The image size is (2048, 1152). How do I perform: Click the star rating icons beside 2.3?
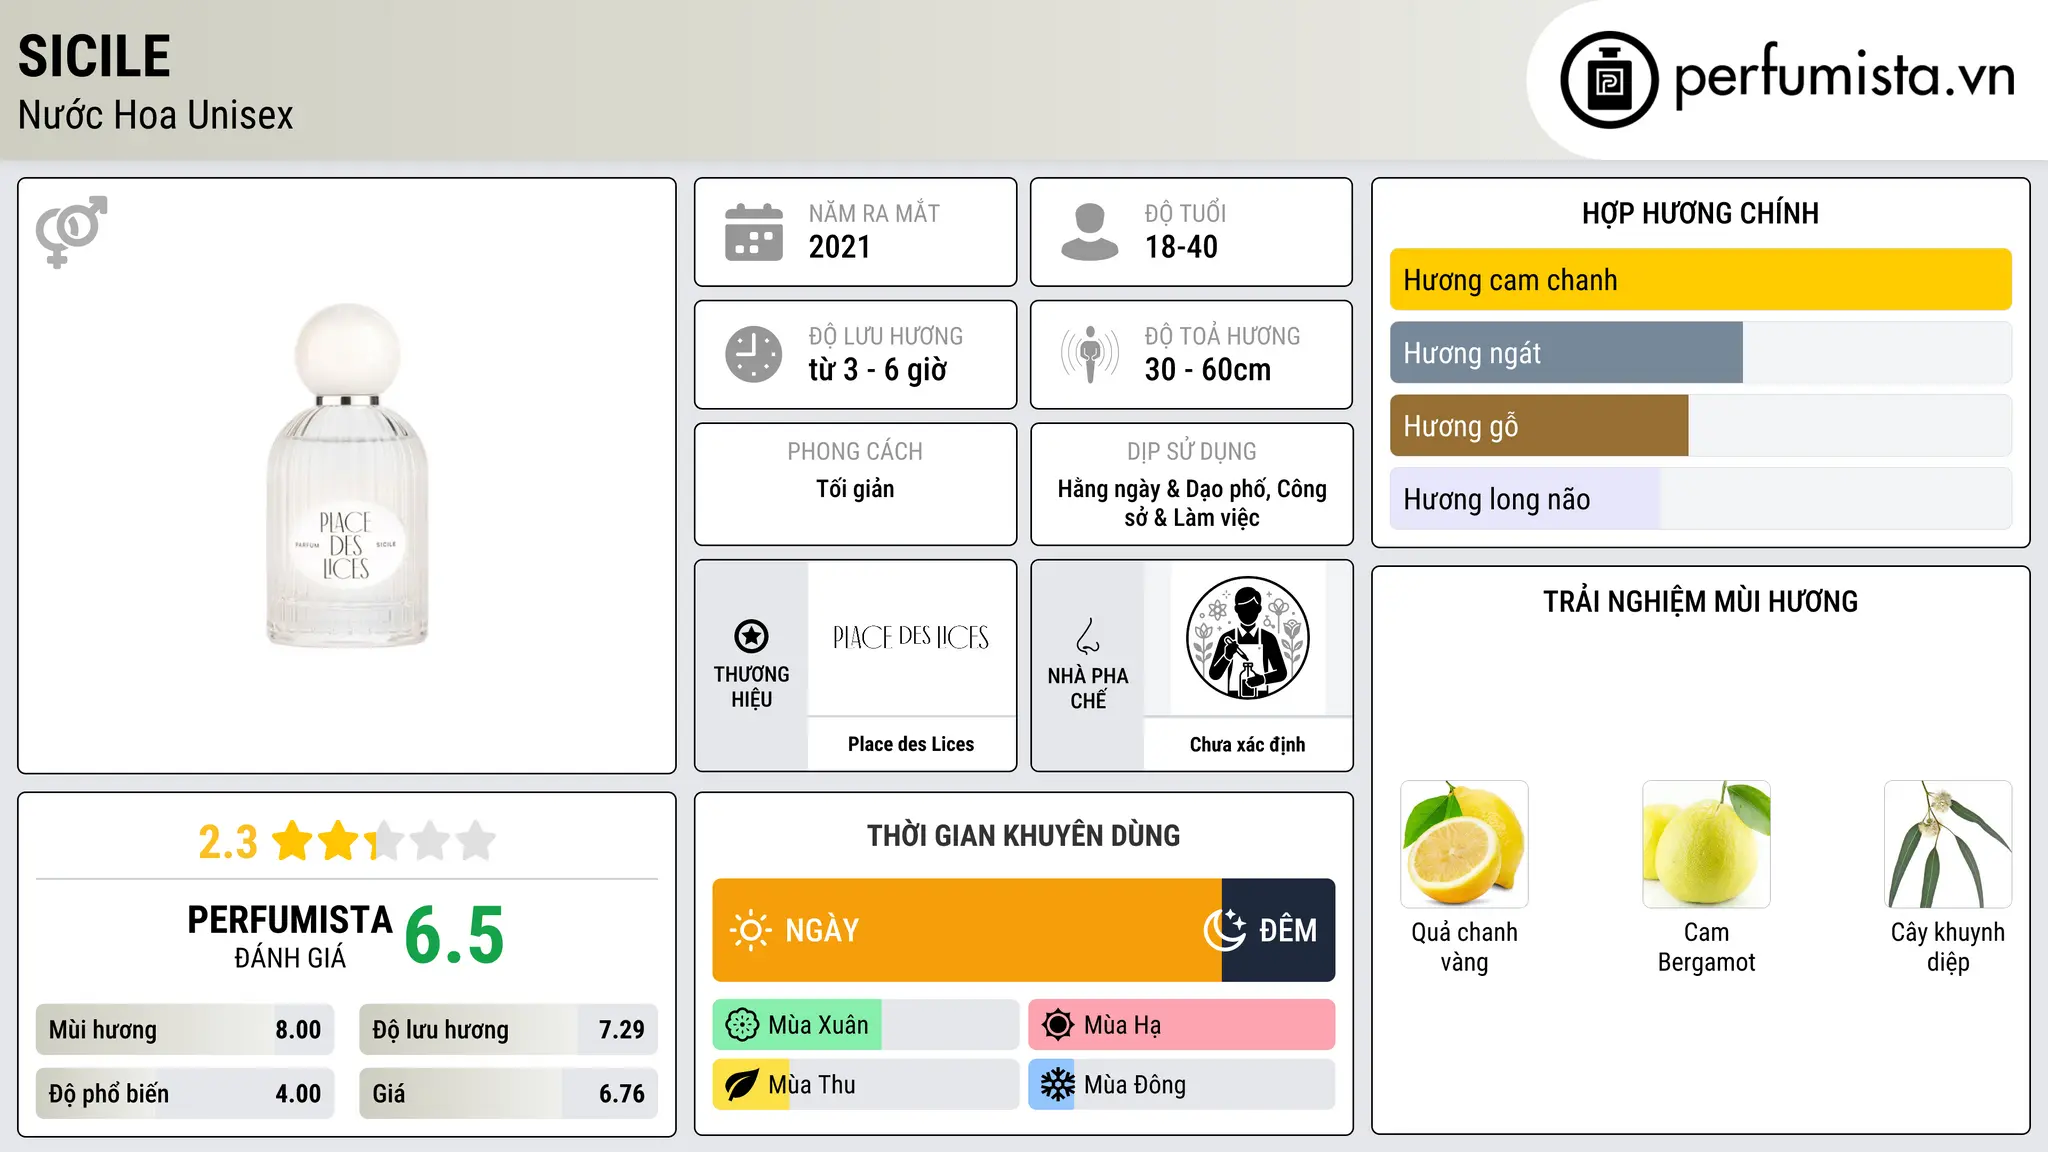click(384, 841)
